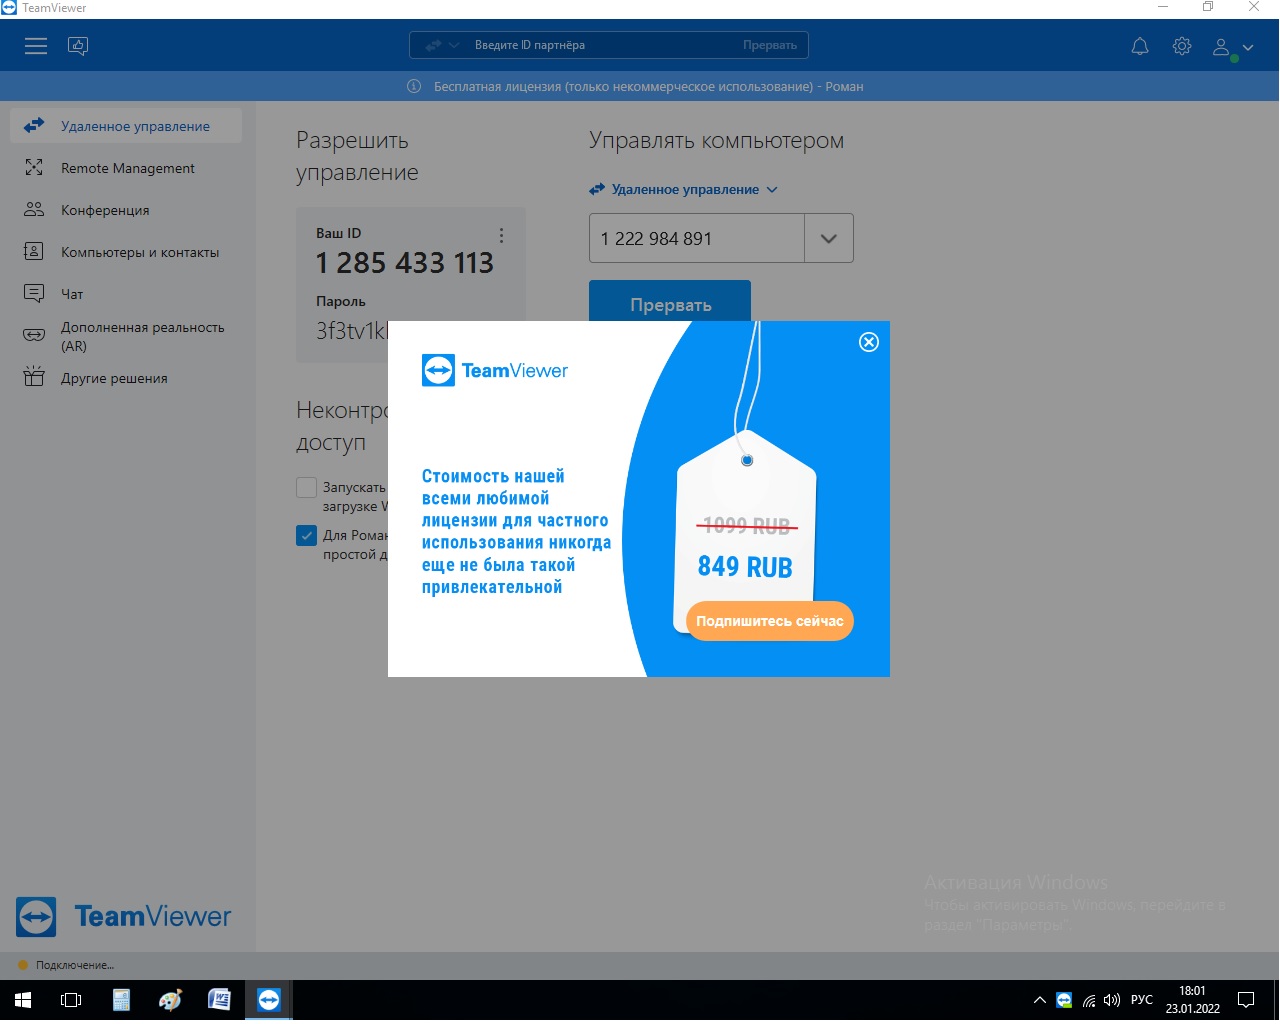Image resolution: width=1280 pixels, height=1024 pixels.
Task: Expand the Удаленное управление mode dropdown
Action: pos(684,189)
